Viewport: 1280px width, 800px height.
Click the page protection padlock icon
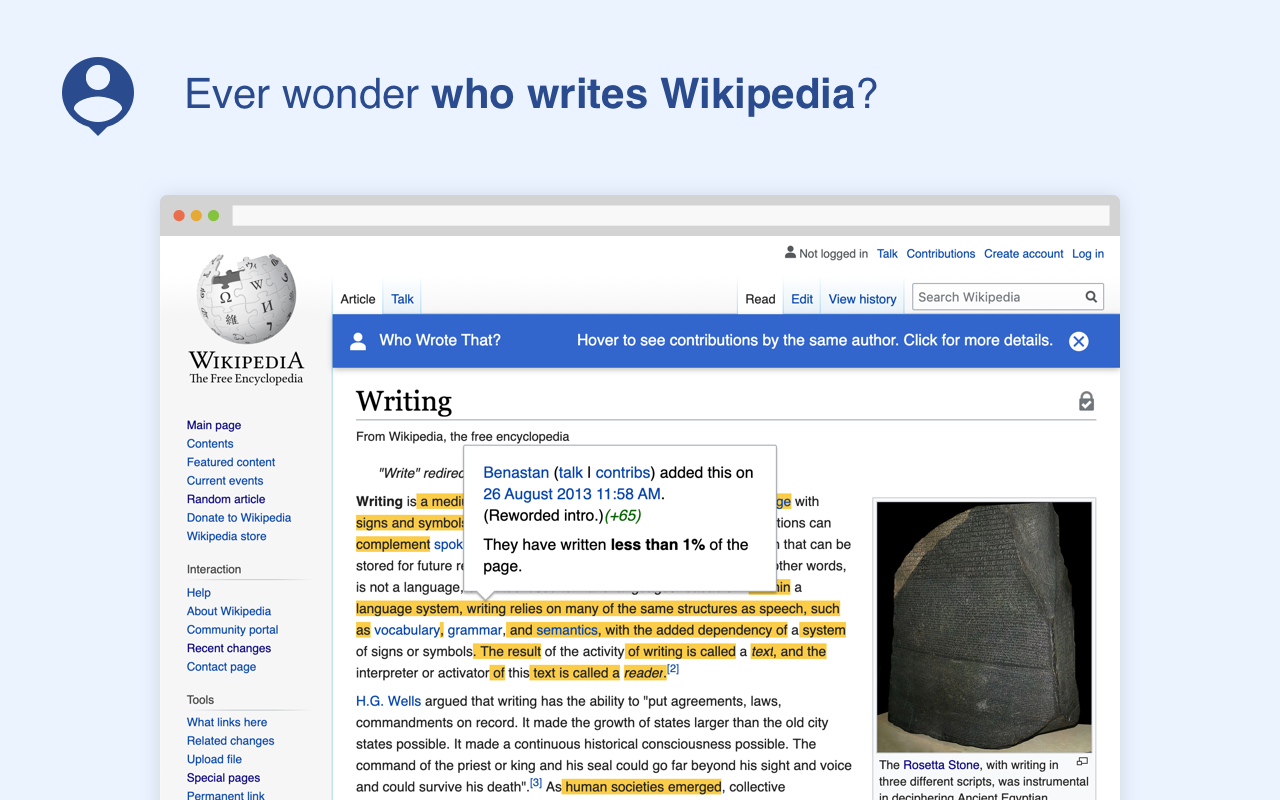point(1086,399)
